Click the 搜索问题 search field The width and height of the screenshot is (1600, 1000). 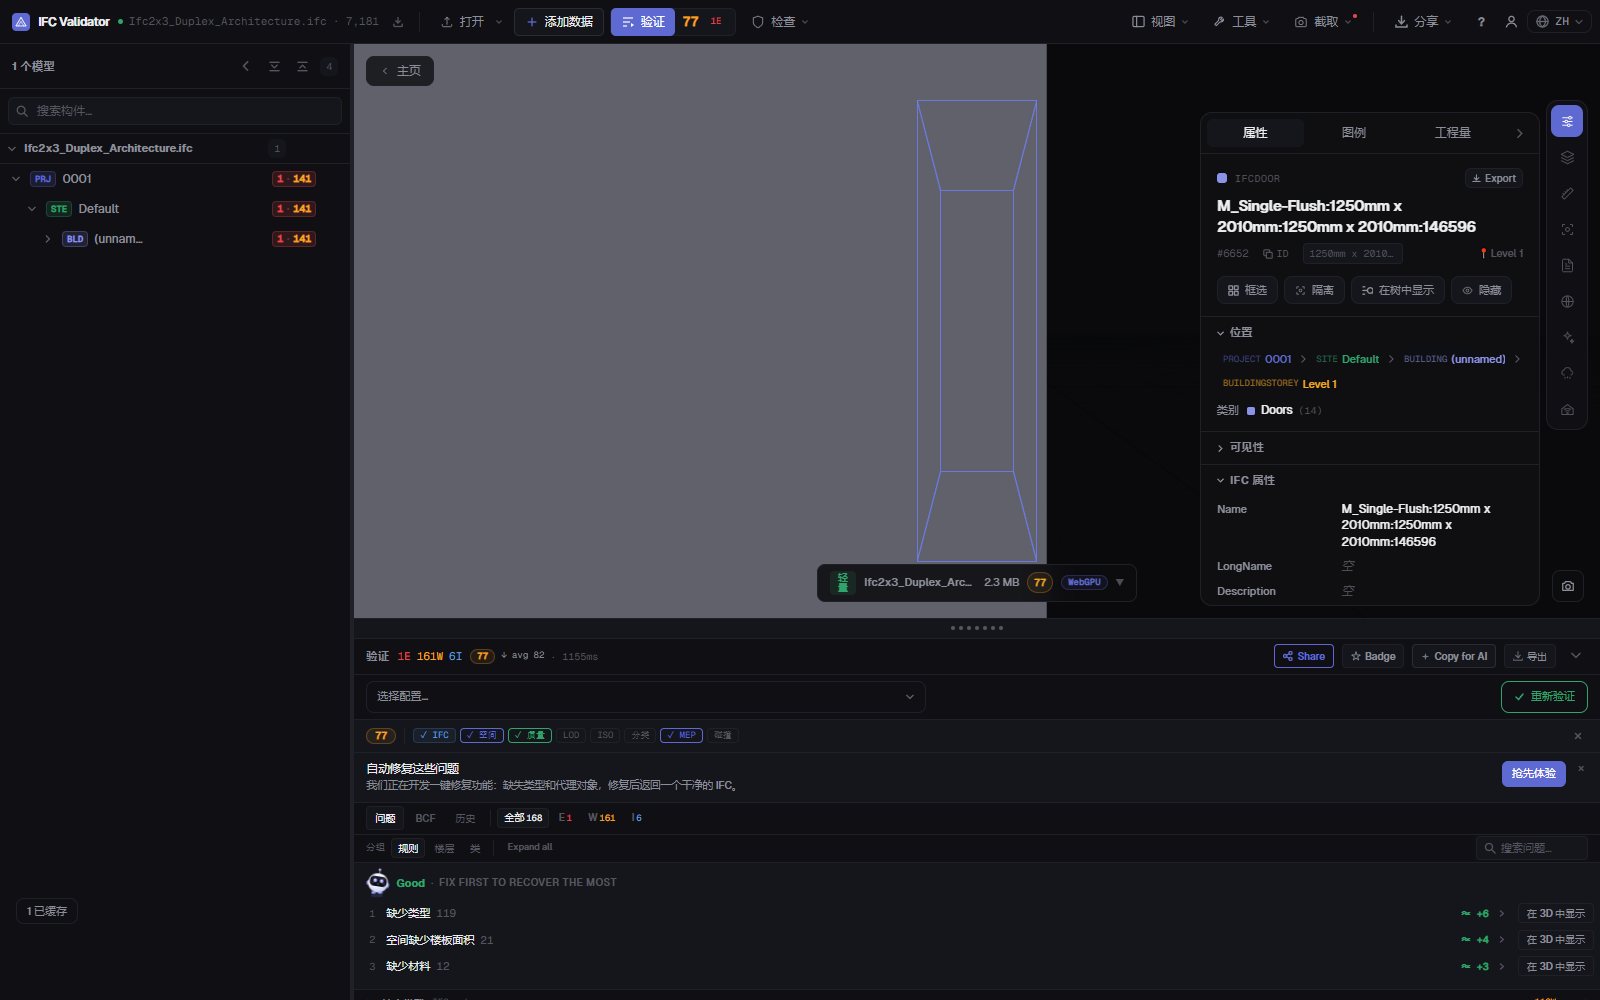[1531, 848]
